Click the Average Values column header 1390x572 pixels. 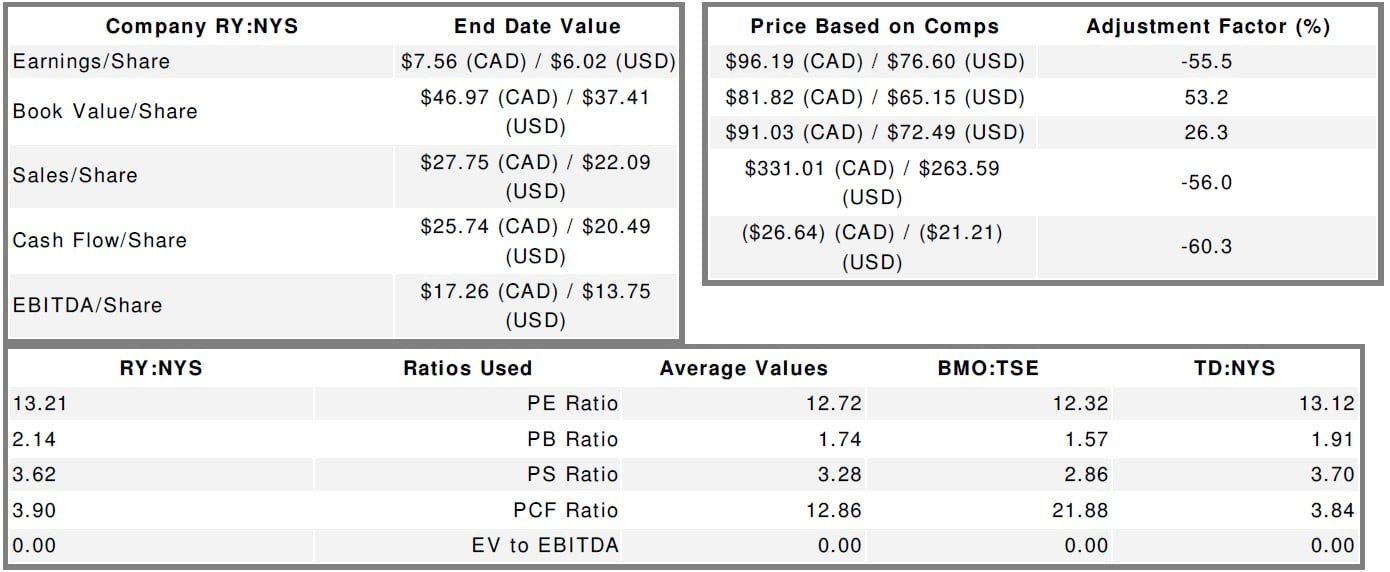tap(743, 368)
